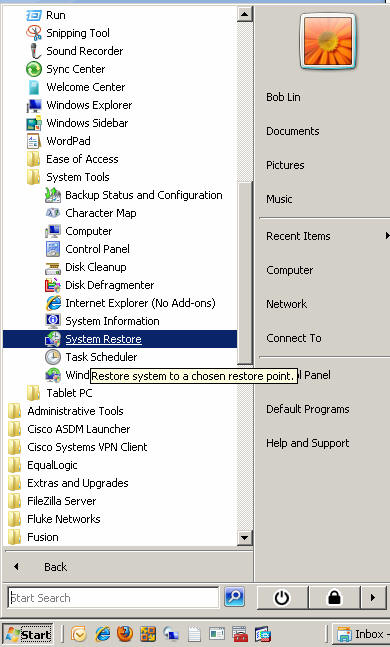
Task: Open the shutdown options arrow menu
Action: coord(373,597)
